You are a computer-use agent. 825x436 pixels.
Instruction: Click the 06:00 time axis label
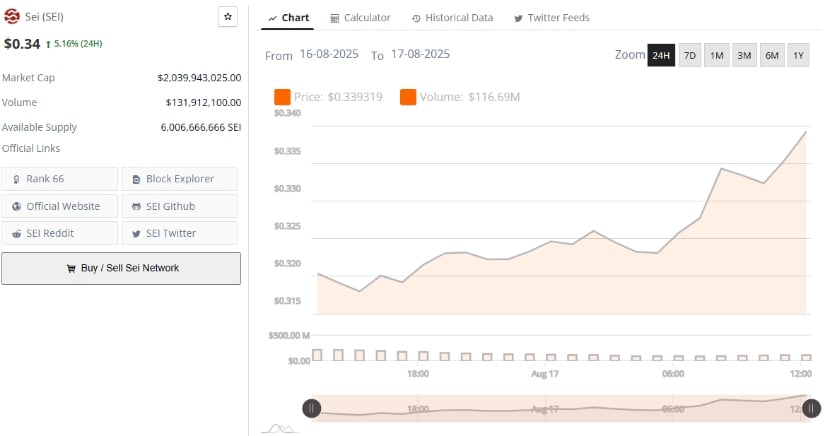673,373
